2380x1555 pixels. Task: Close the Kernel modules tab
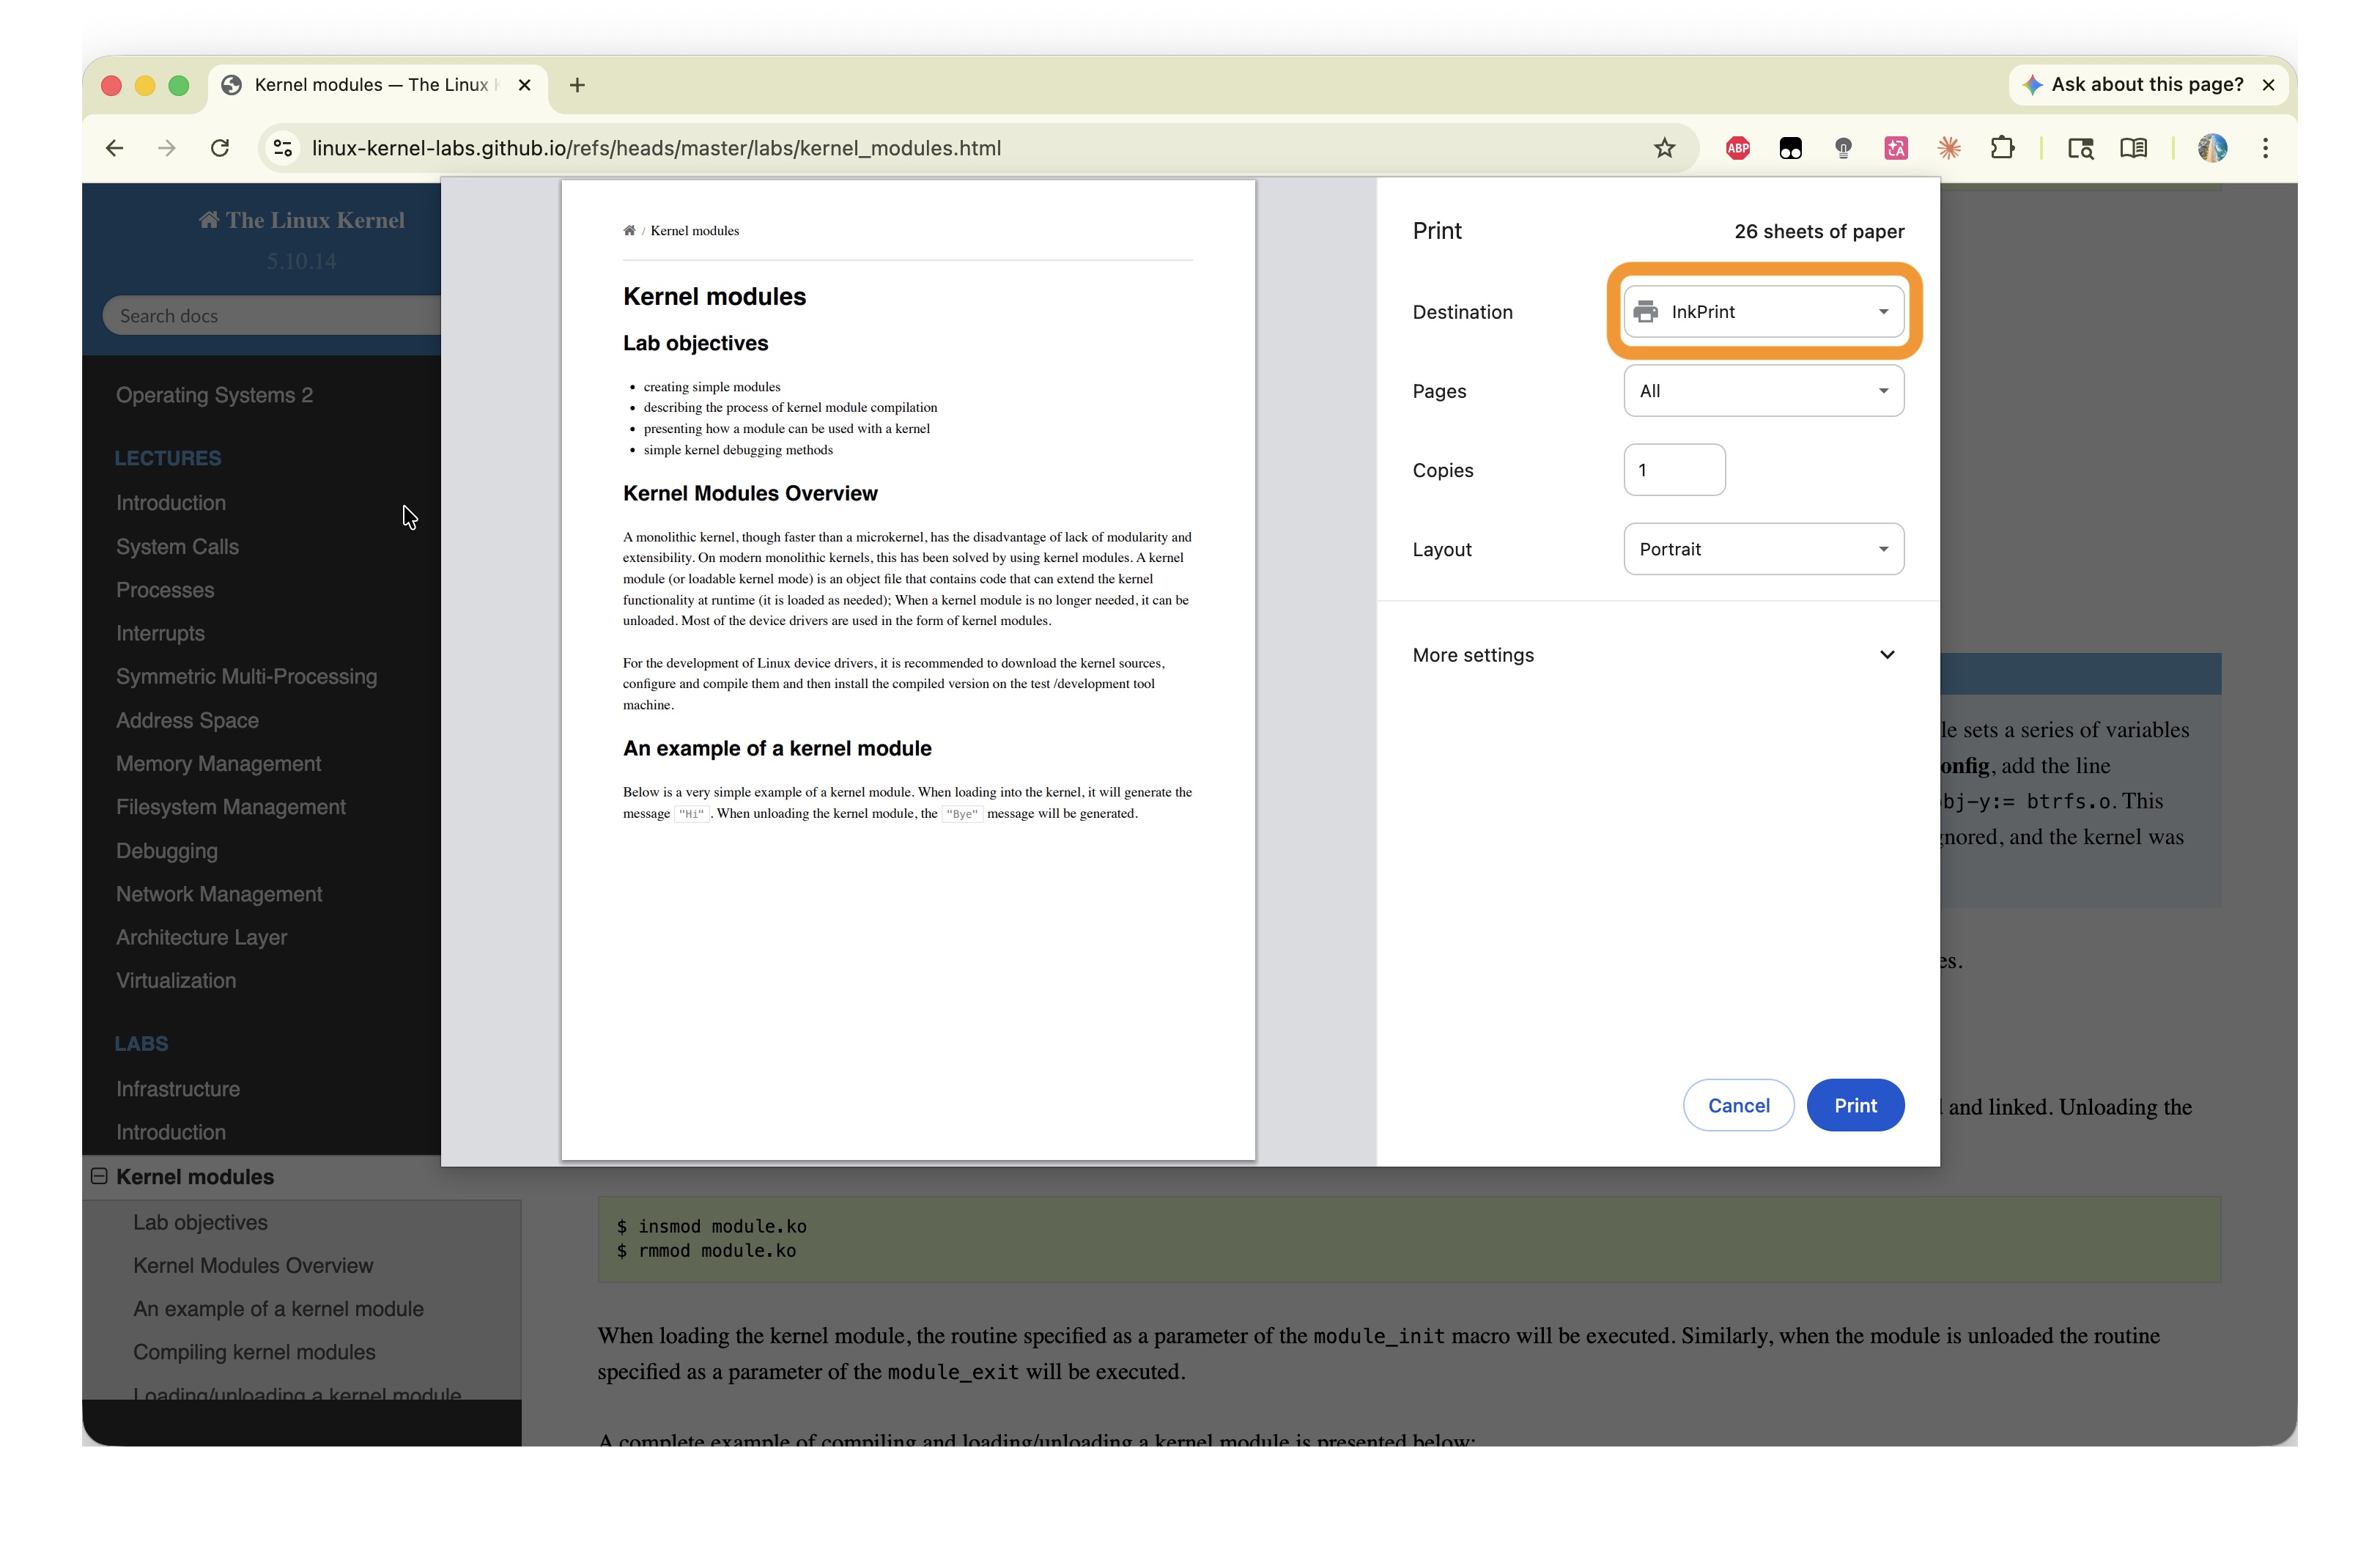click(524, 85)
